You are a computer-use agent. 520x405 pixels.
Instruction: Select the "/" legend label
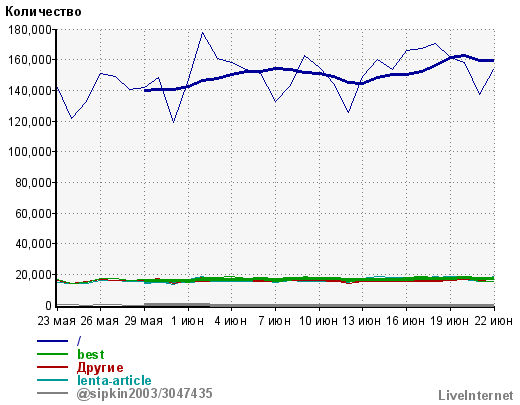click(x=79, y=341)
